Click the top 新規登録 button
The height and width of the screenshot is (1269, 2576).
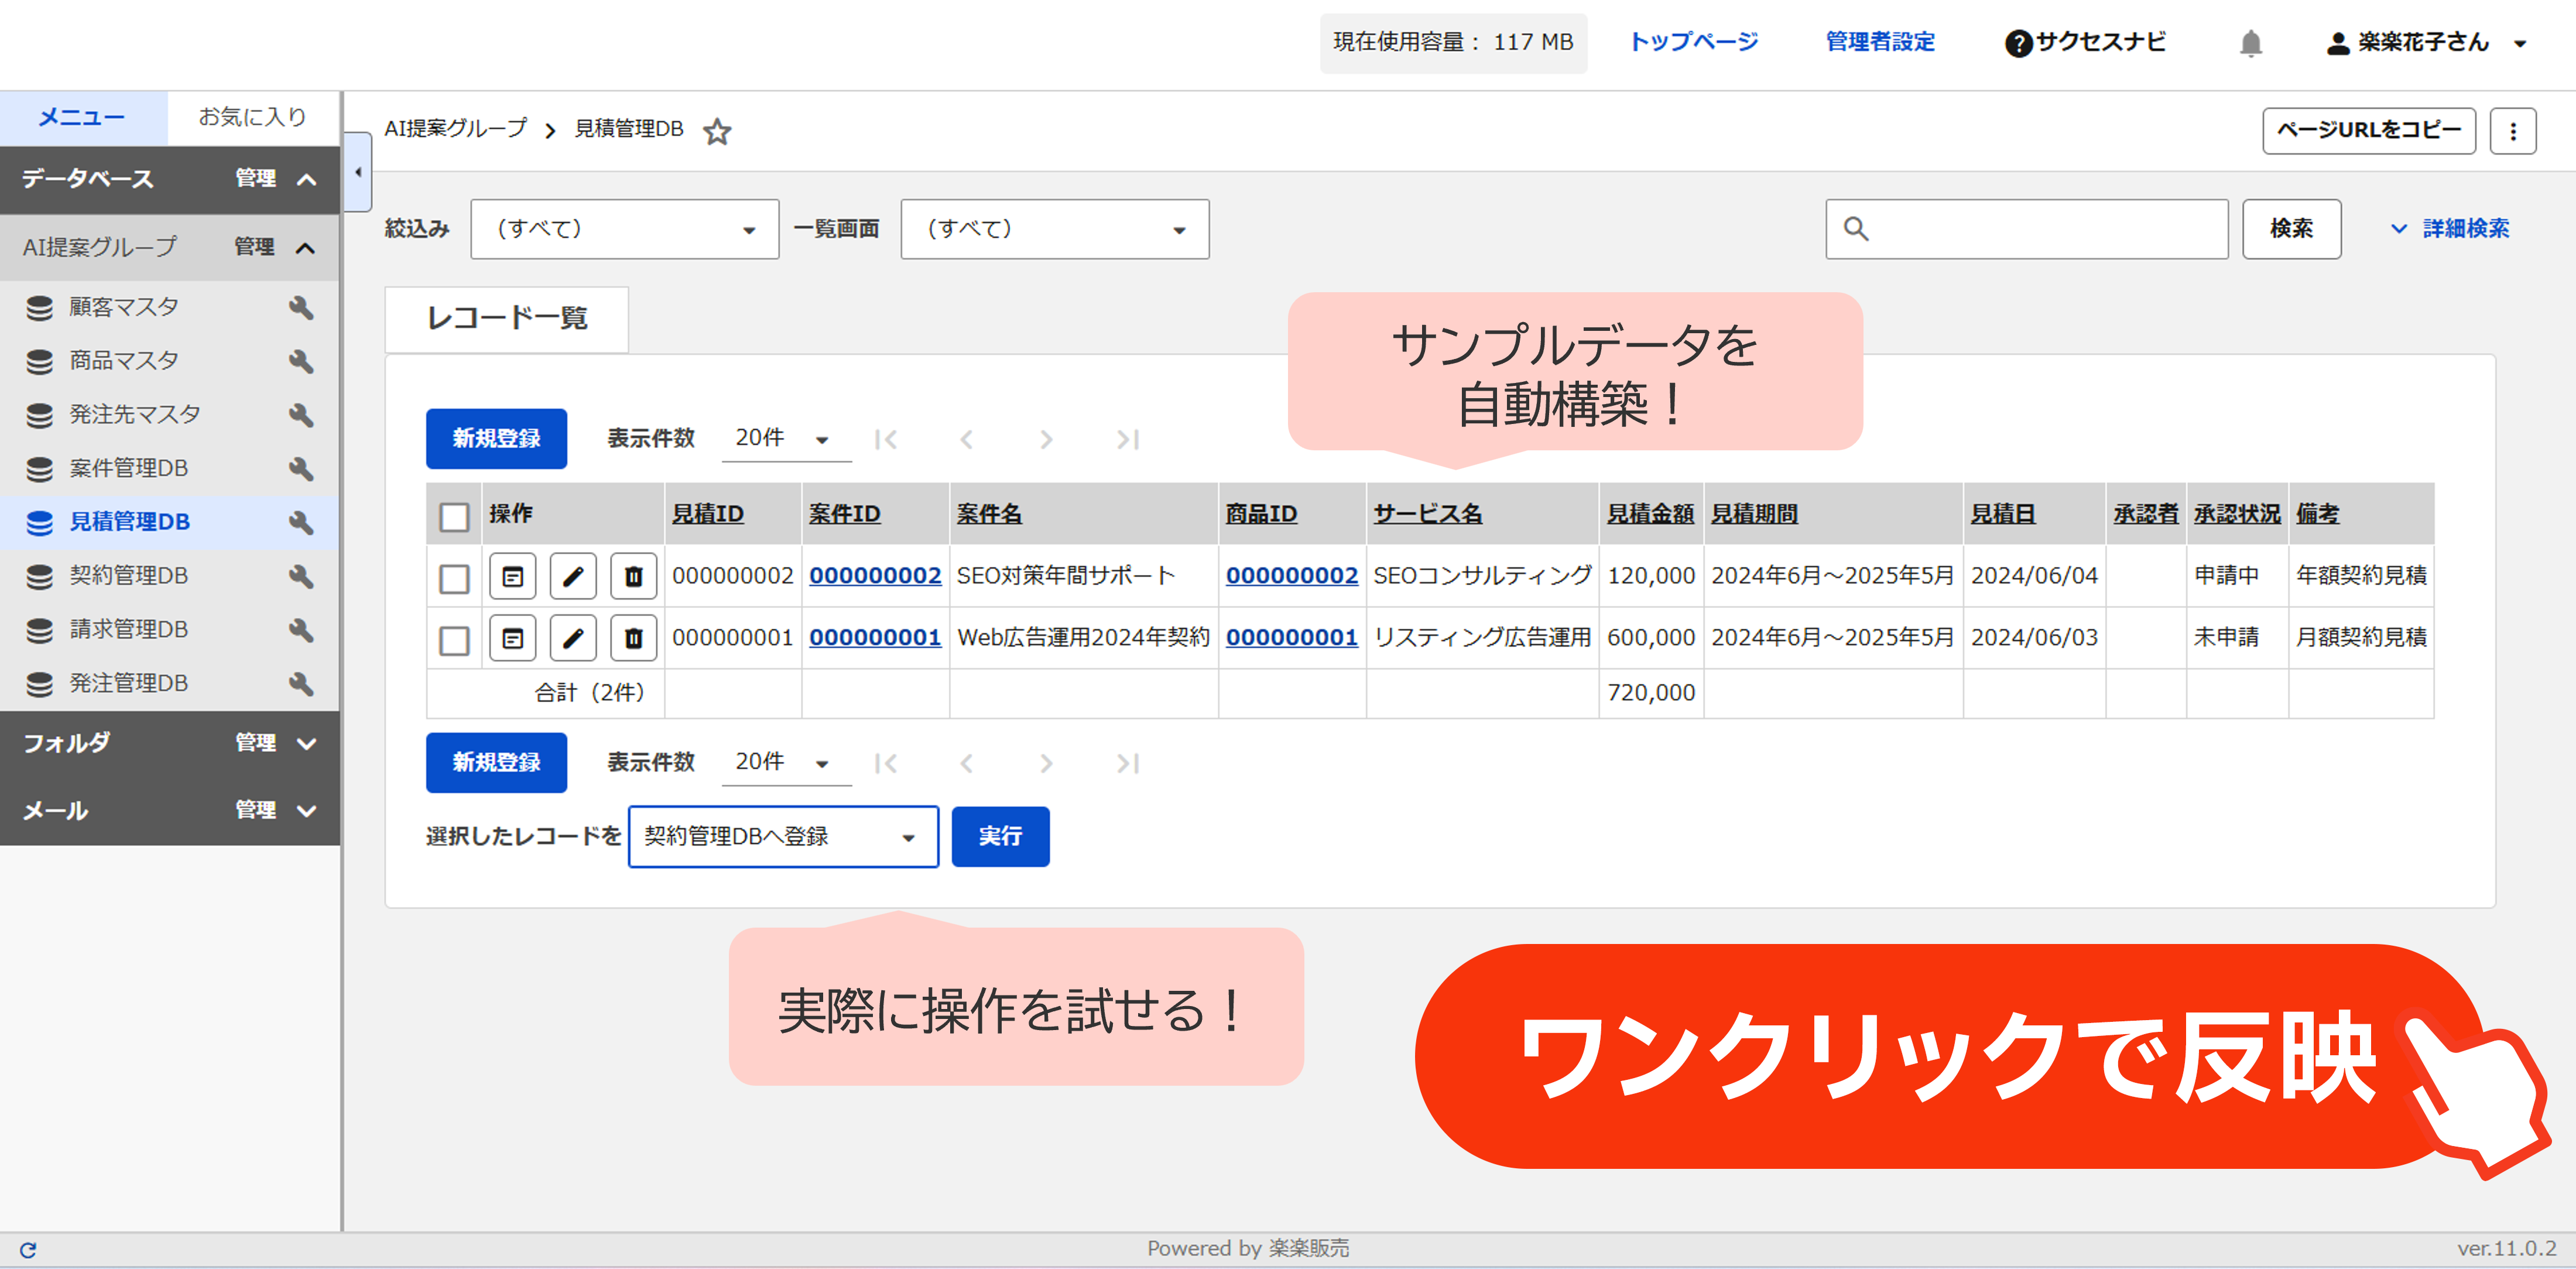pos(496,439)
